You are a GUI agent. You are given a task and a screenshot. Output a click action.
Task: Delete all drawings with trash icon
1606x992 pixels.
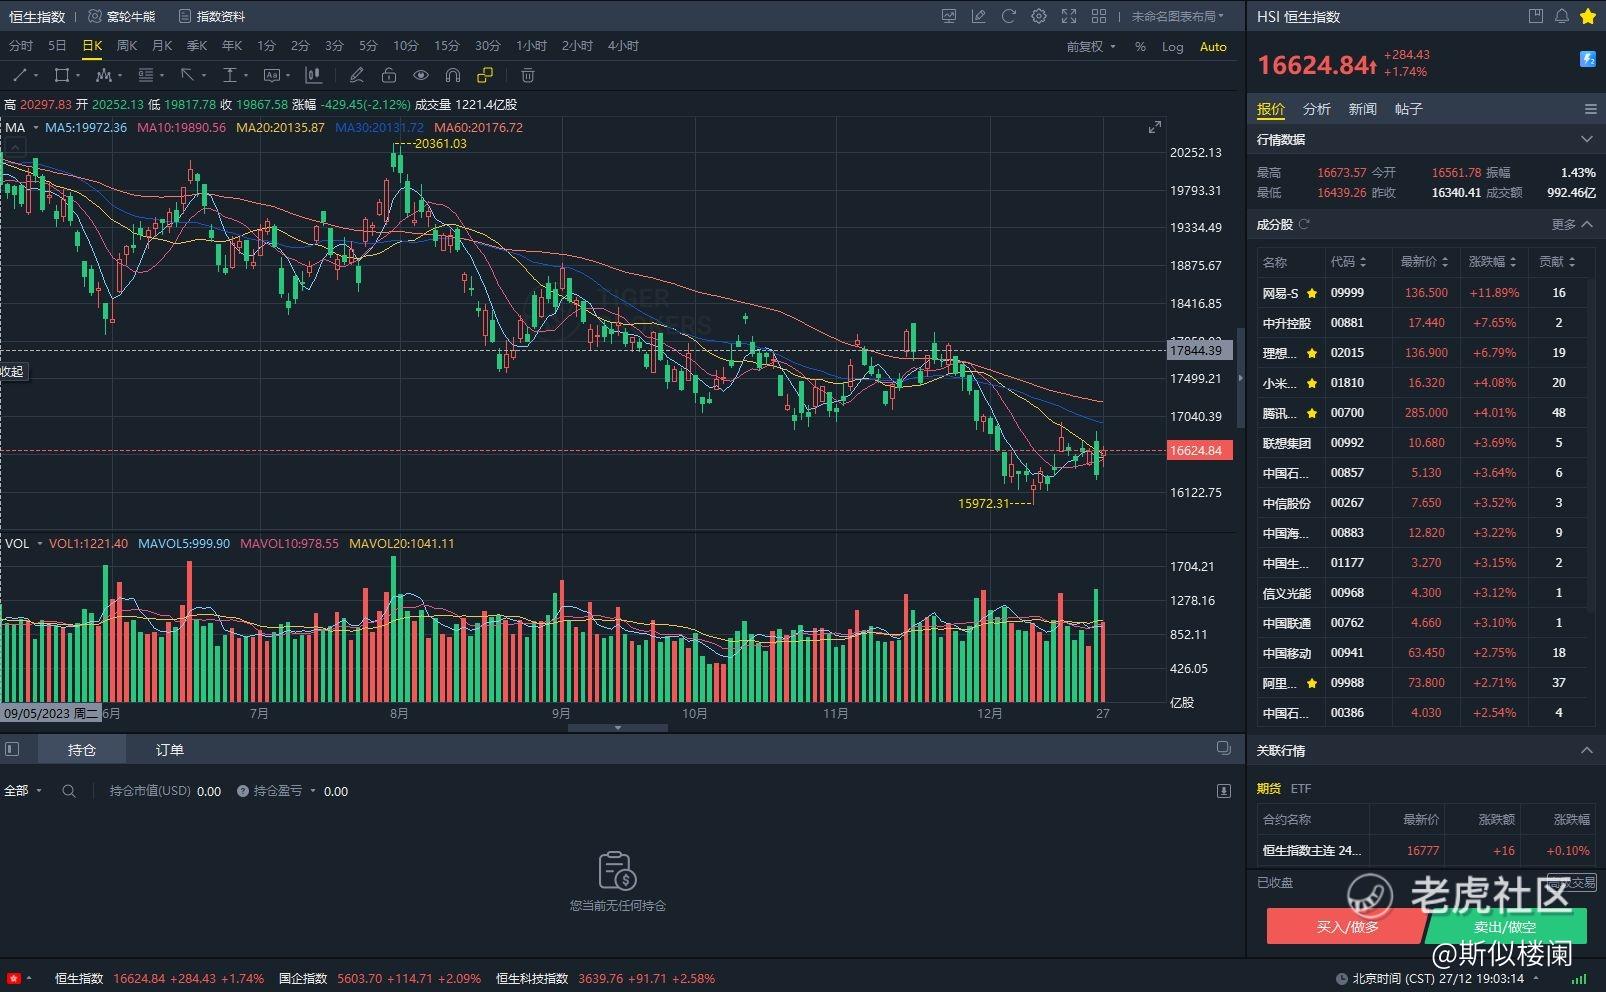(x=528, y=75)
